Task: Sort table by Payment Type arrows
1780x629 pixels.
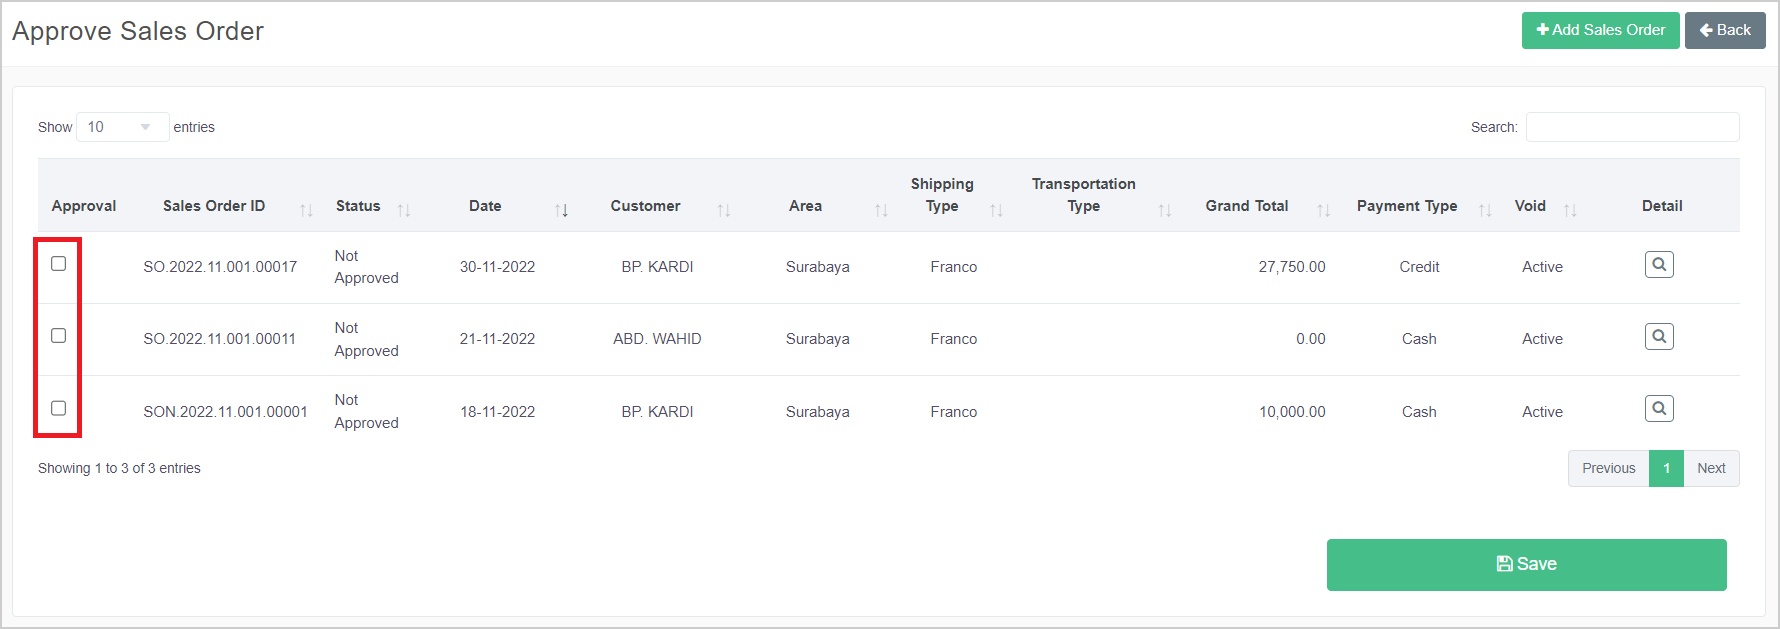Action: coord(1485,210)
